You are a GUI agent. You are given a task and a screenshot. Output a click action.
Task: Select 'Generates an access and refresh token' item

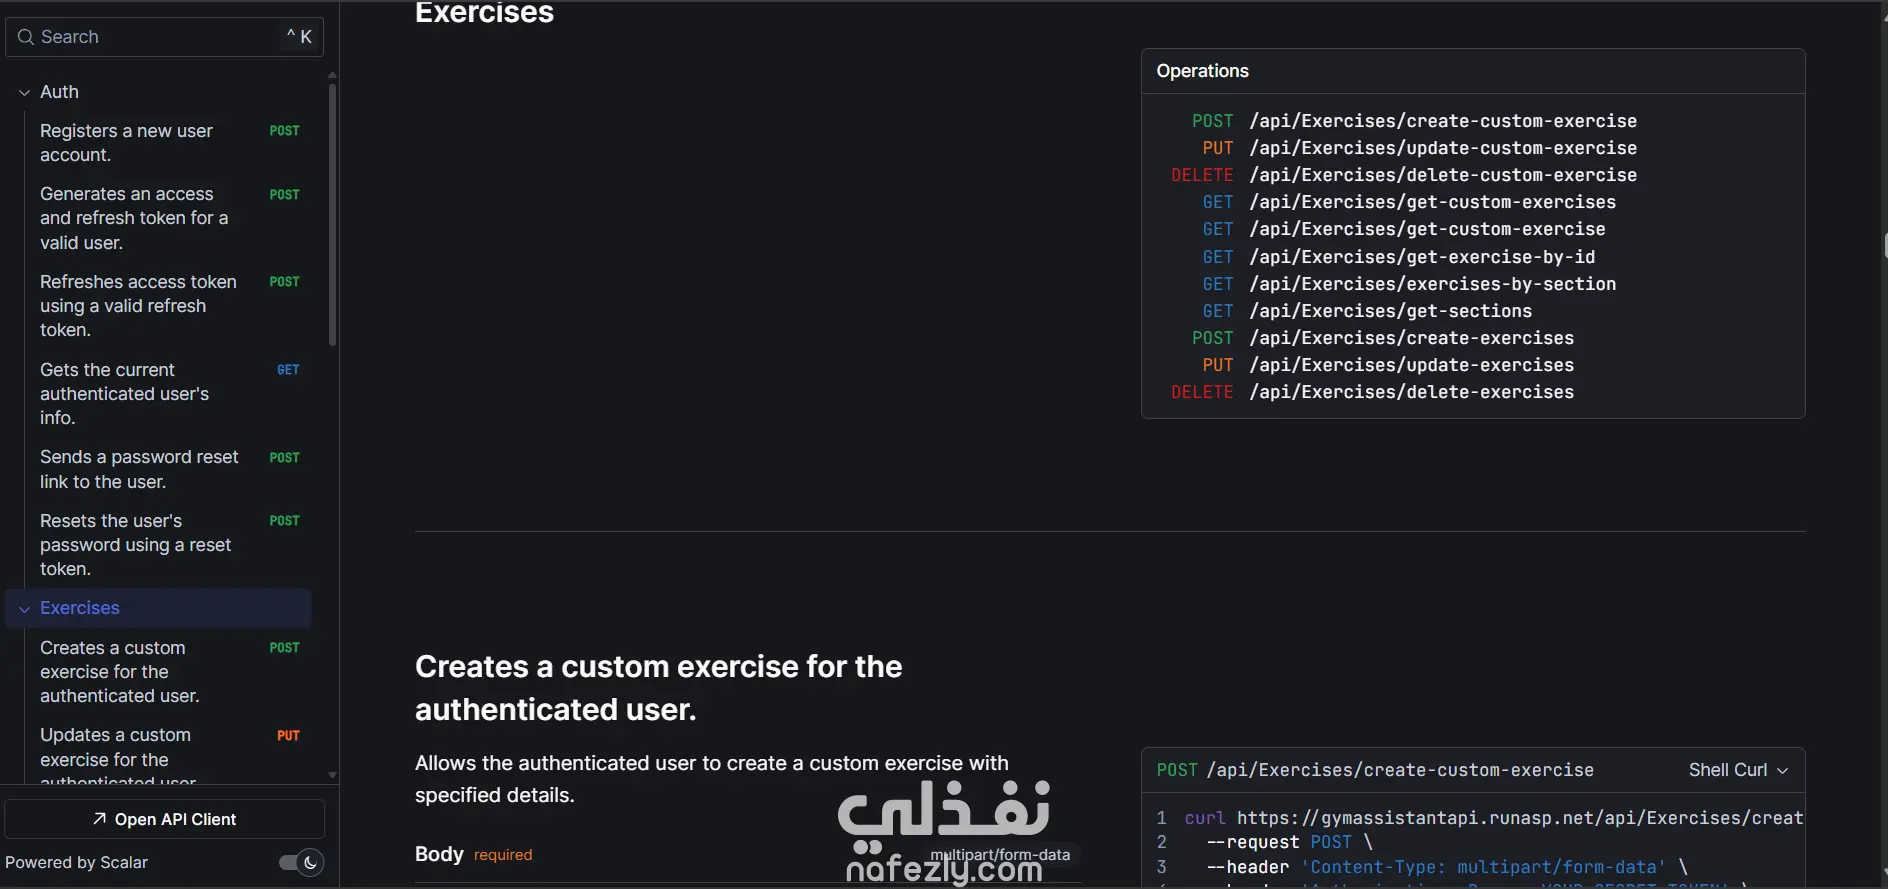click(134, 218)
